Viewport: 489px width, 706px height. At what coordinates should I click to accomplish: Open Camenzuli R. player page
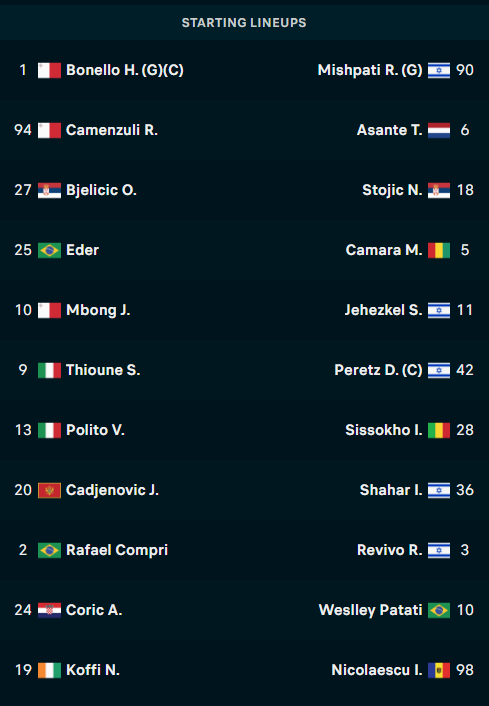tap(112, 130)
